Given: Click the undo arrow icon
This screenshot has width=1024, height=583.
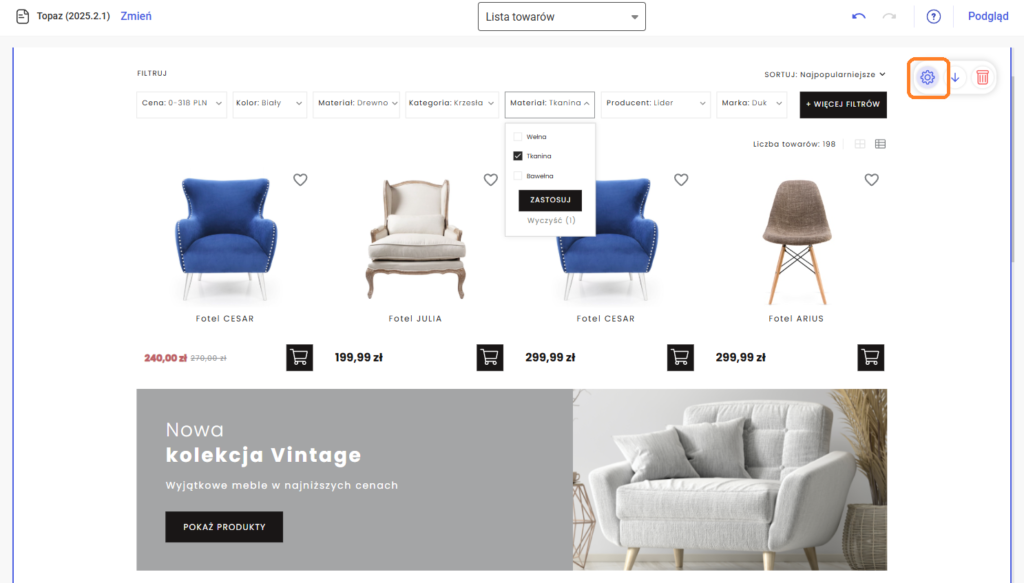Looking at the screenshot, I should tap(859, 16).
